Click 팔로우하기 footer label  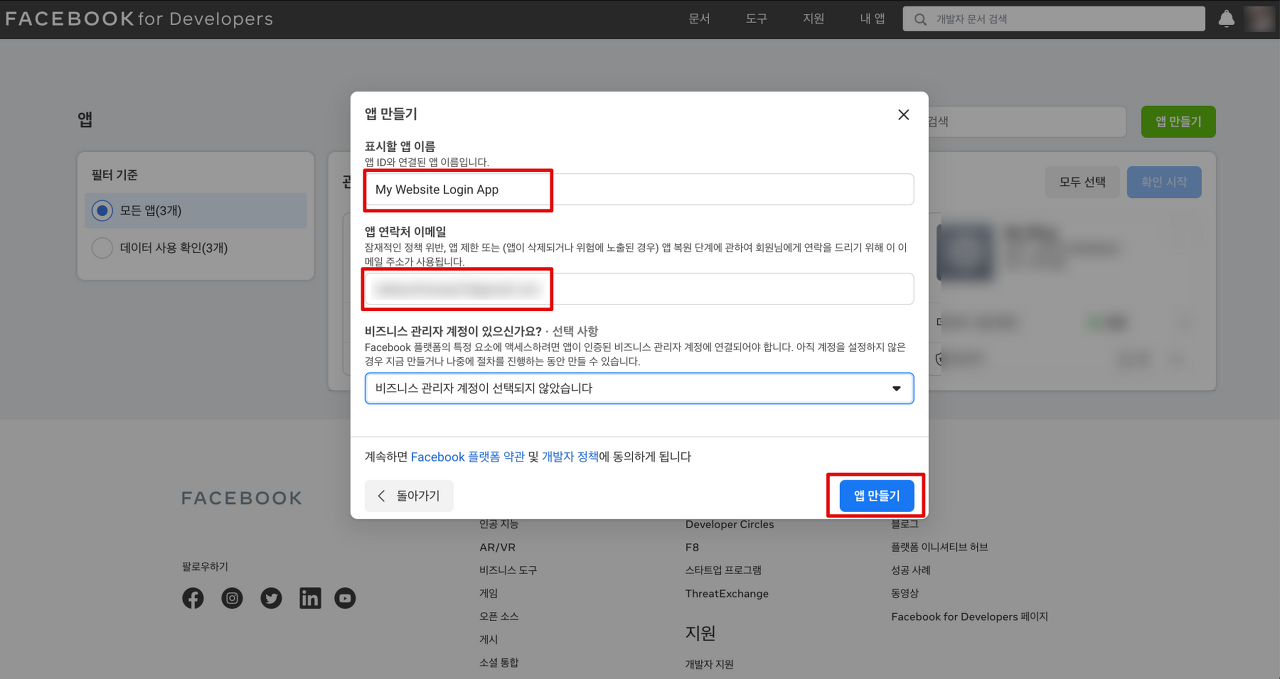(205, 566)
